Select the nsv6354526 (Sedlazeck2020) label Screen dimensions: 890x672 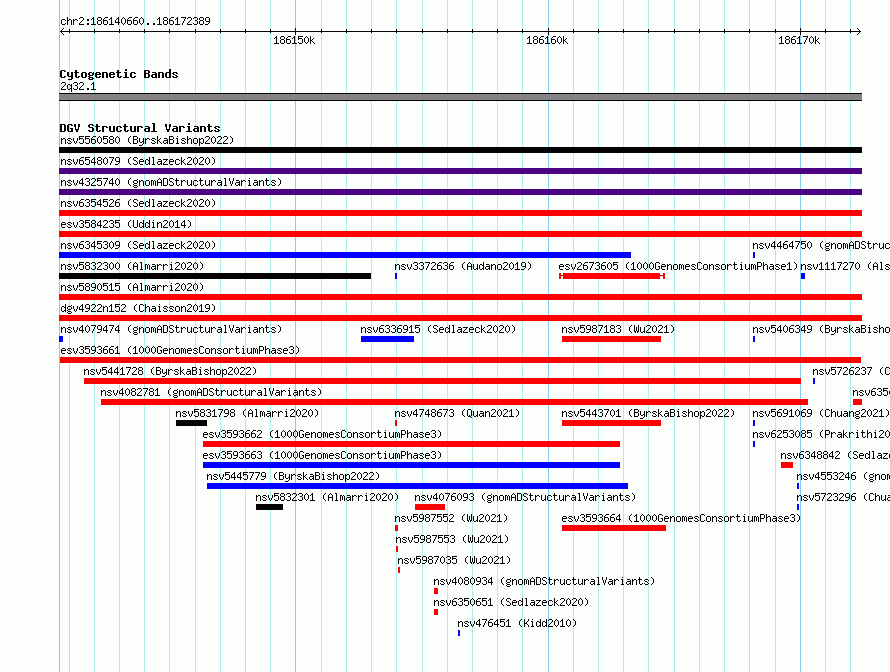click(x=138, y=203)
